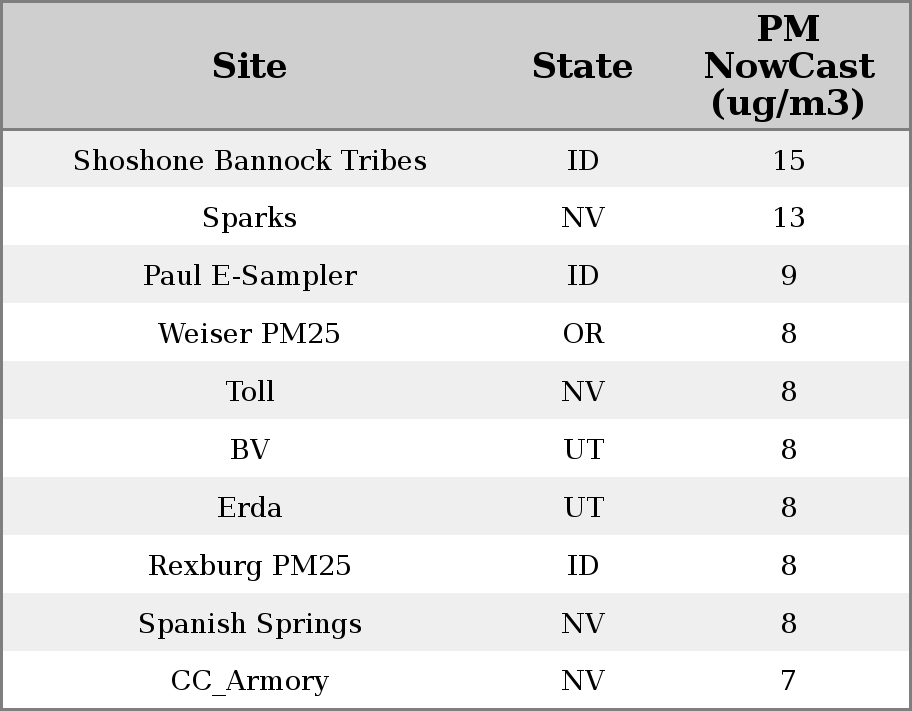912x711 pixels.
Task: Select the Shoshone Bannock Tribes site
Action: (x=249, y=161)
